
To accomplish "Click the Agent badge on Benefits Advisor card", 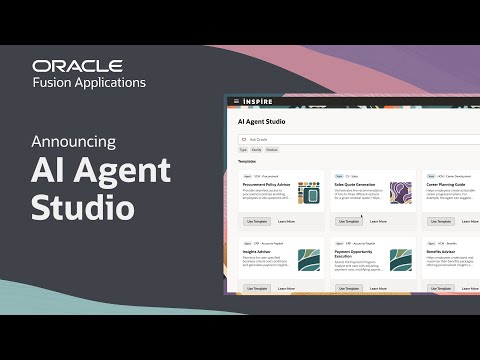I will pyautogui.click(x=431, y=243).
